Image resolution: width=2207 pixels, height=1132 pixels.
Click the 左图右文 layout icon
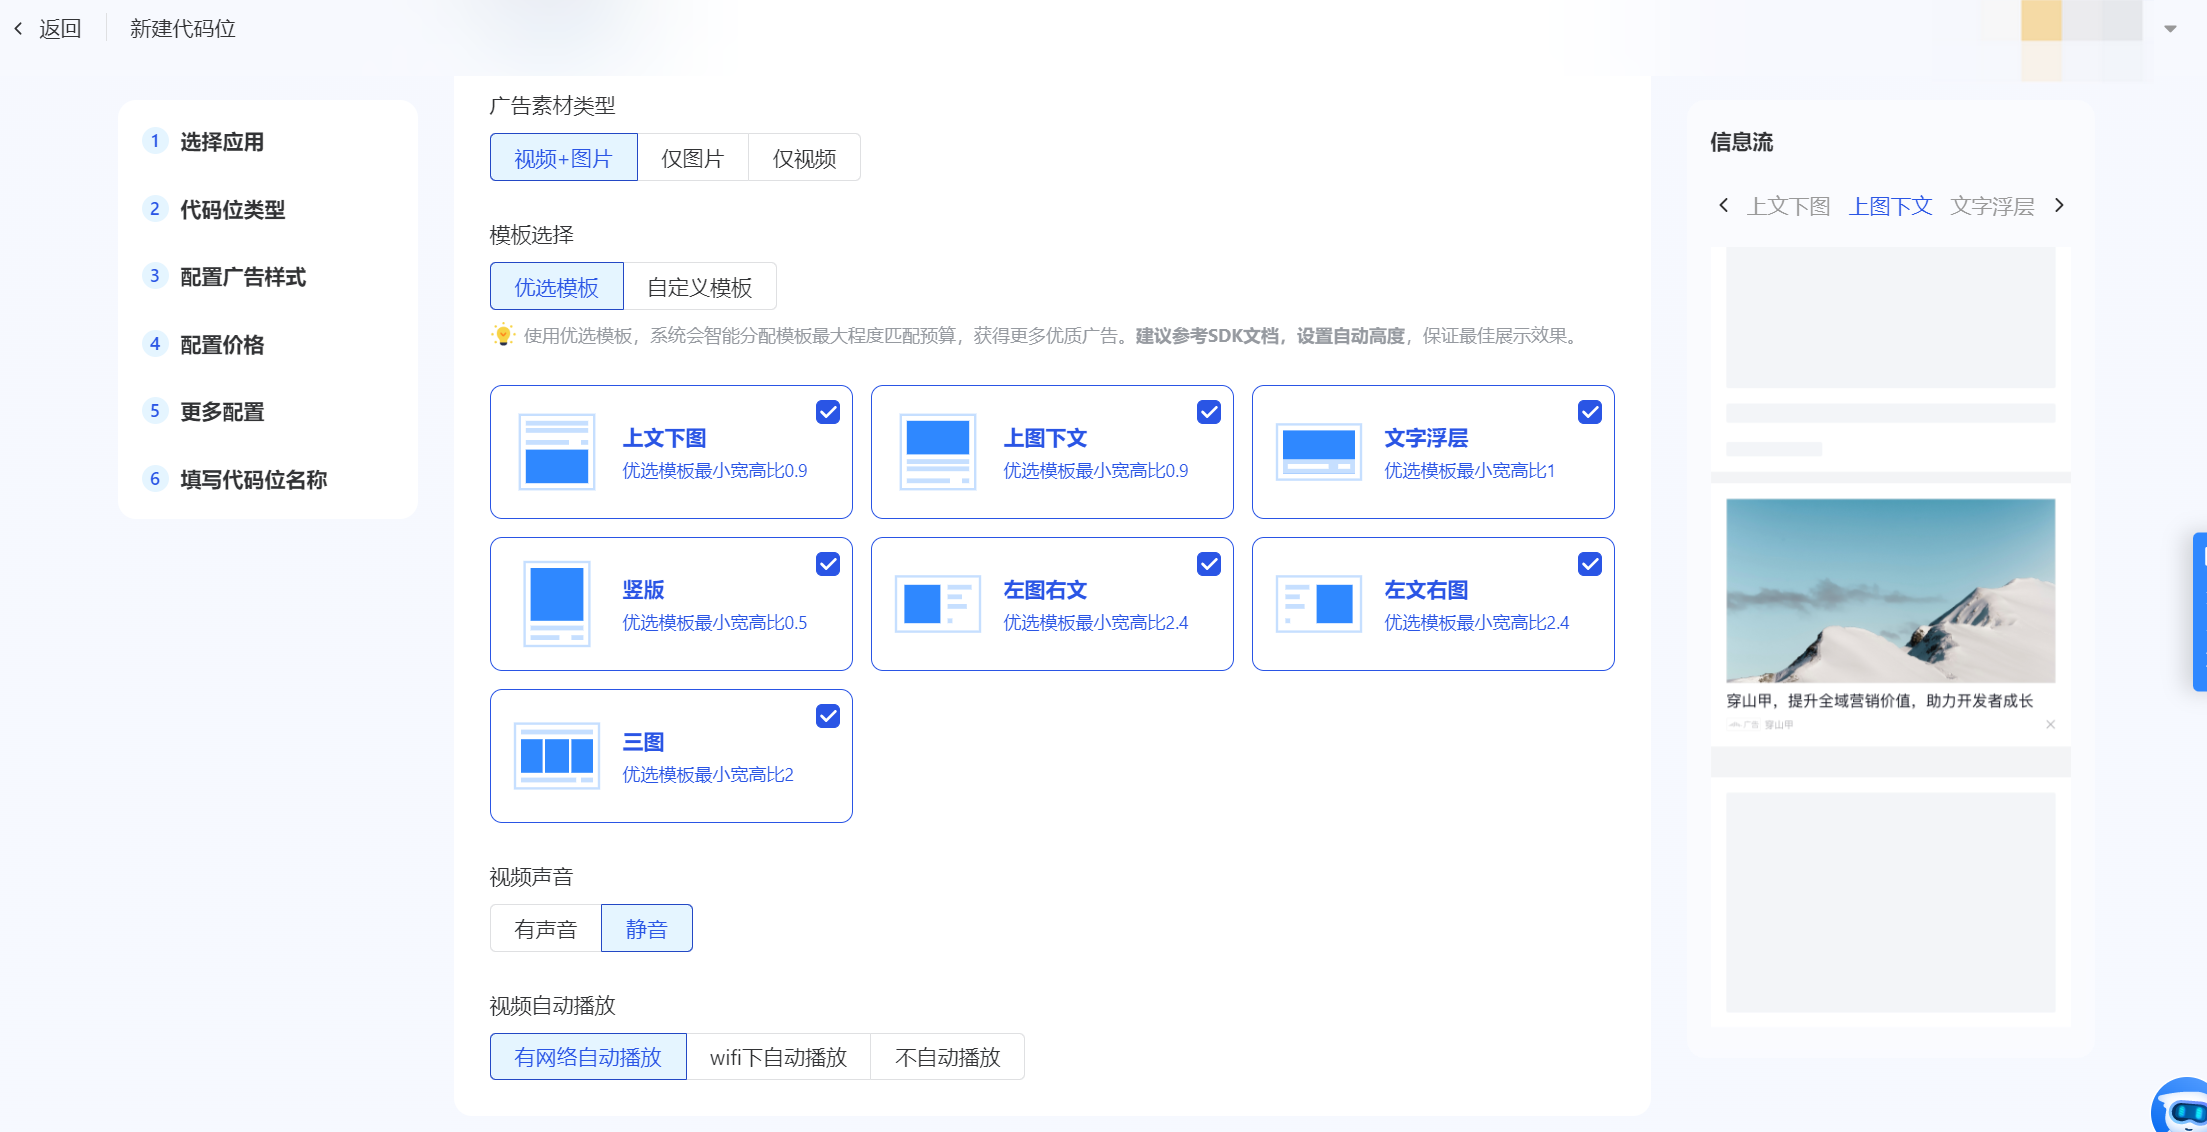[x=938, y=604]
